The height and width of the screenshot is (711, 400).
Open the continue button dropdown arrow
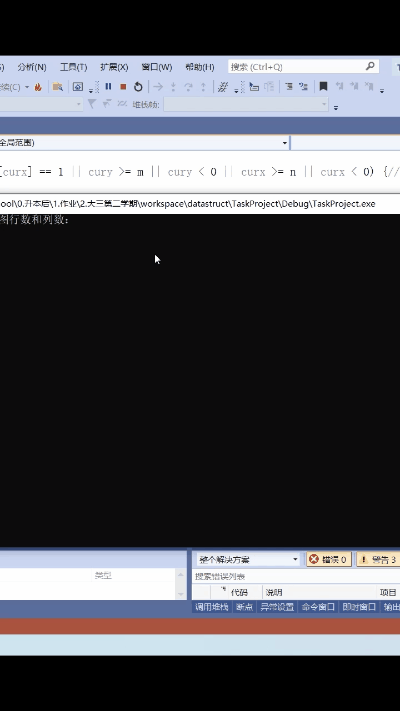coord(27,87)
